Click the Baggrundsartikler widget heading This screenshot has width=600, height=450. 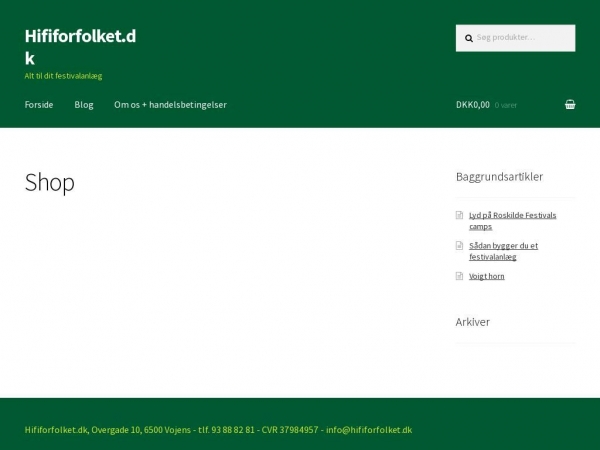pos(499,176)
